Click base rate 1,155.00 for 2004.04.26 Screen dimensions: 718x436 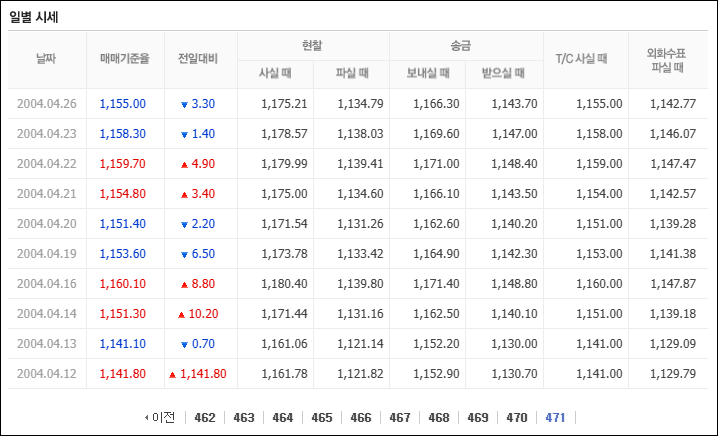[x=123, y=104]
